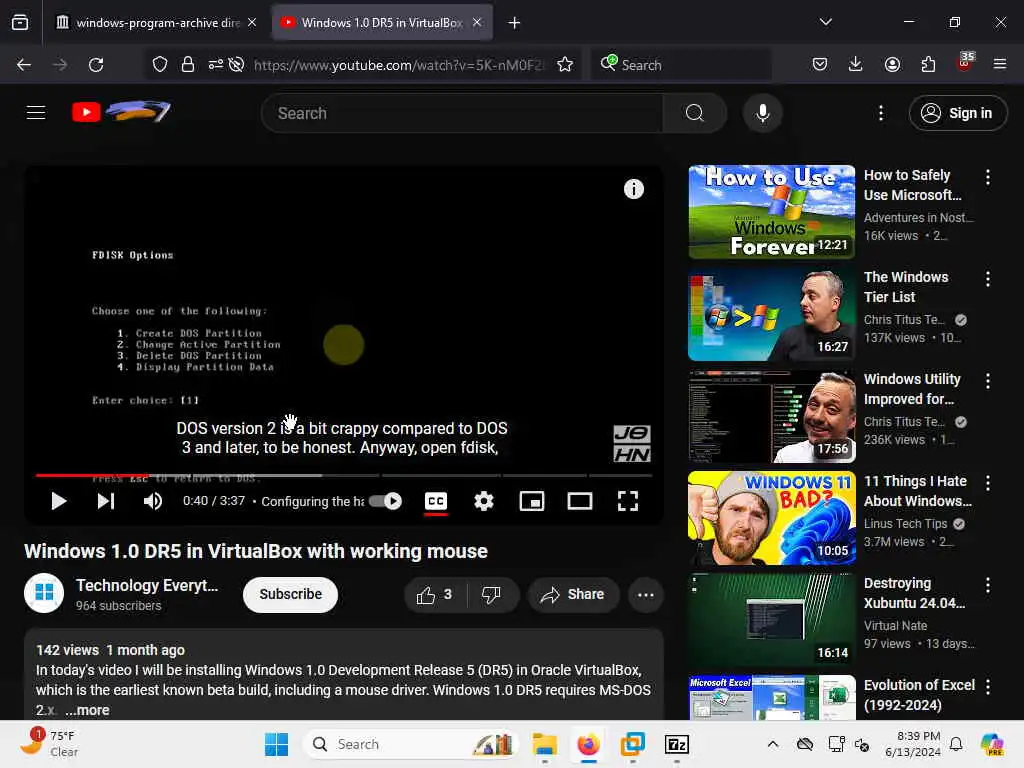The width and height of the screenshot is (1024, 768).
Task: Open 7-Zip from the taskbar
Action: [x=677, y=744]
